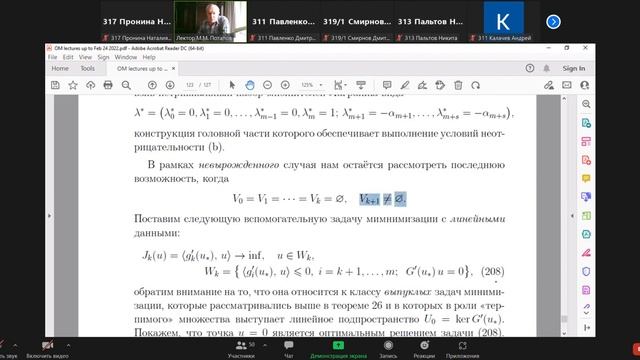
Task: Select video tile of lecturer Потапов
Action: (x=210, y=21)
